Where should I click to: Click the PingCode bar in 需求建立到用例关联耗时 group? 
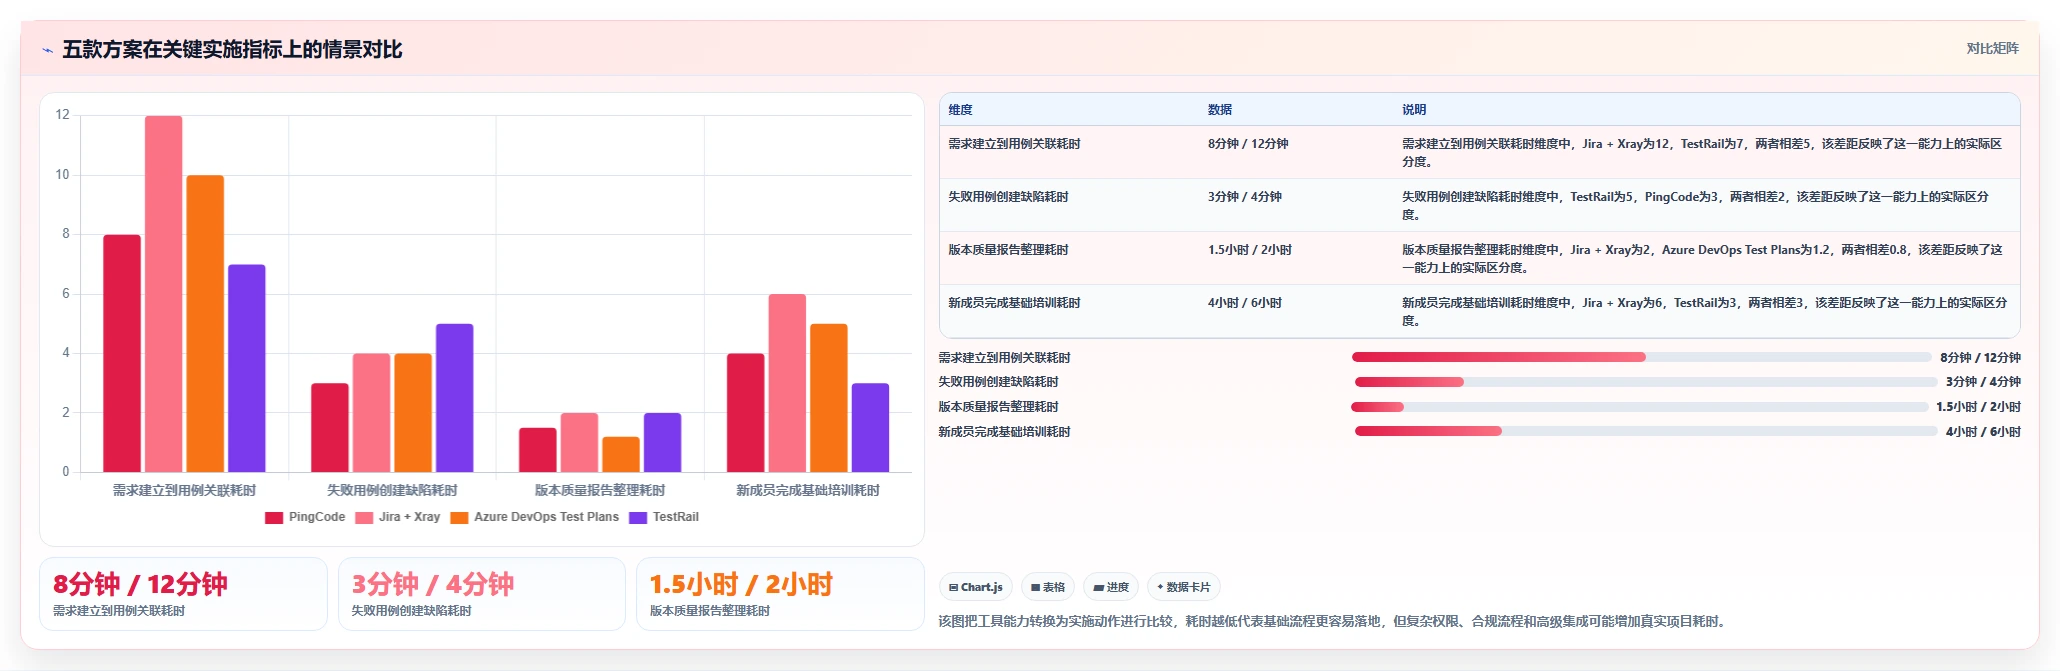[x=122, y=353]
